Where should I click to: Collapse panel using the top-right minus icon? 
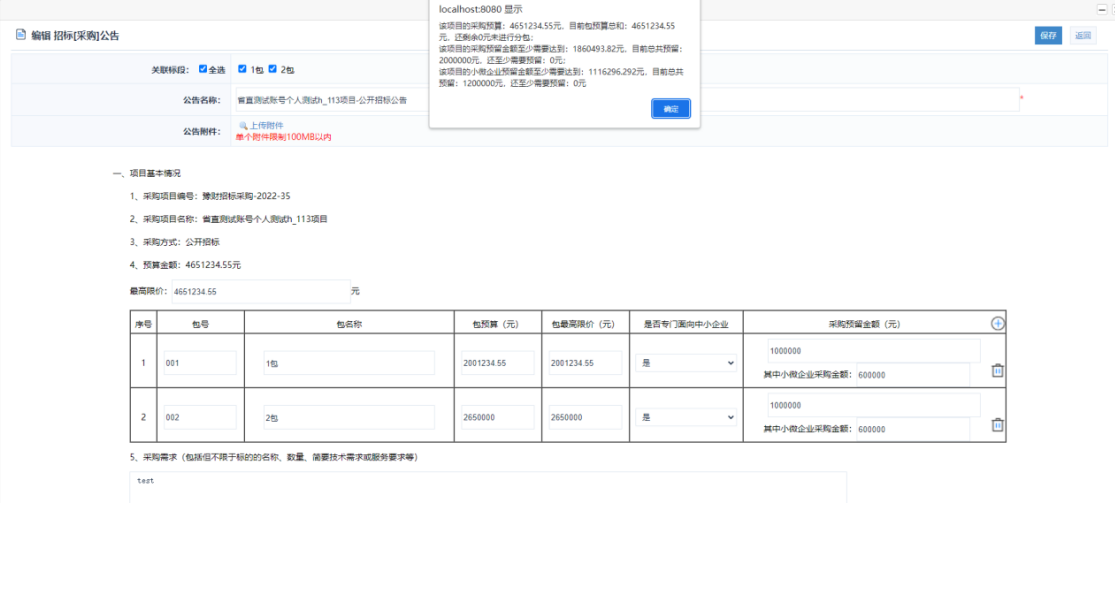coord(1102,9)
